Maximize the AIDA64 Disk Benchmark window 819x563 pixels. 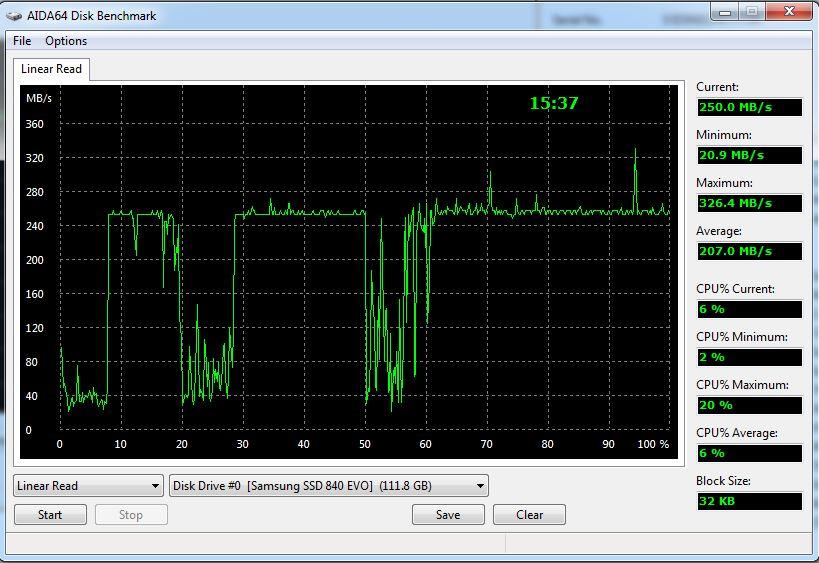(x=752, y=11)
